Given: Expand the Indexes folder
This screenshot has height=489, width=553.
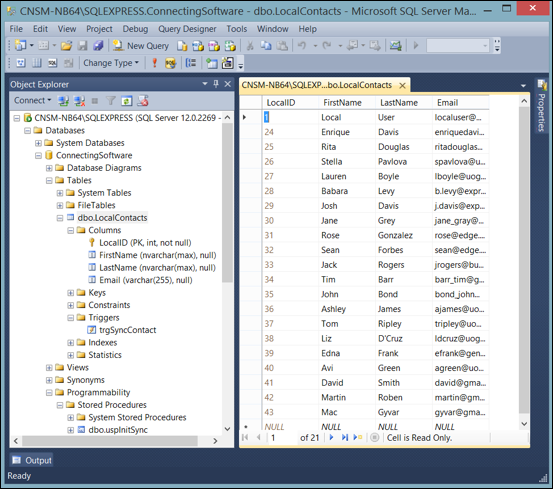Looking at the screenshot, I should (x=71, y=343).
